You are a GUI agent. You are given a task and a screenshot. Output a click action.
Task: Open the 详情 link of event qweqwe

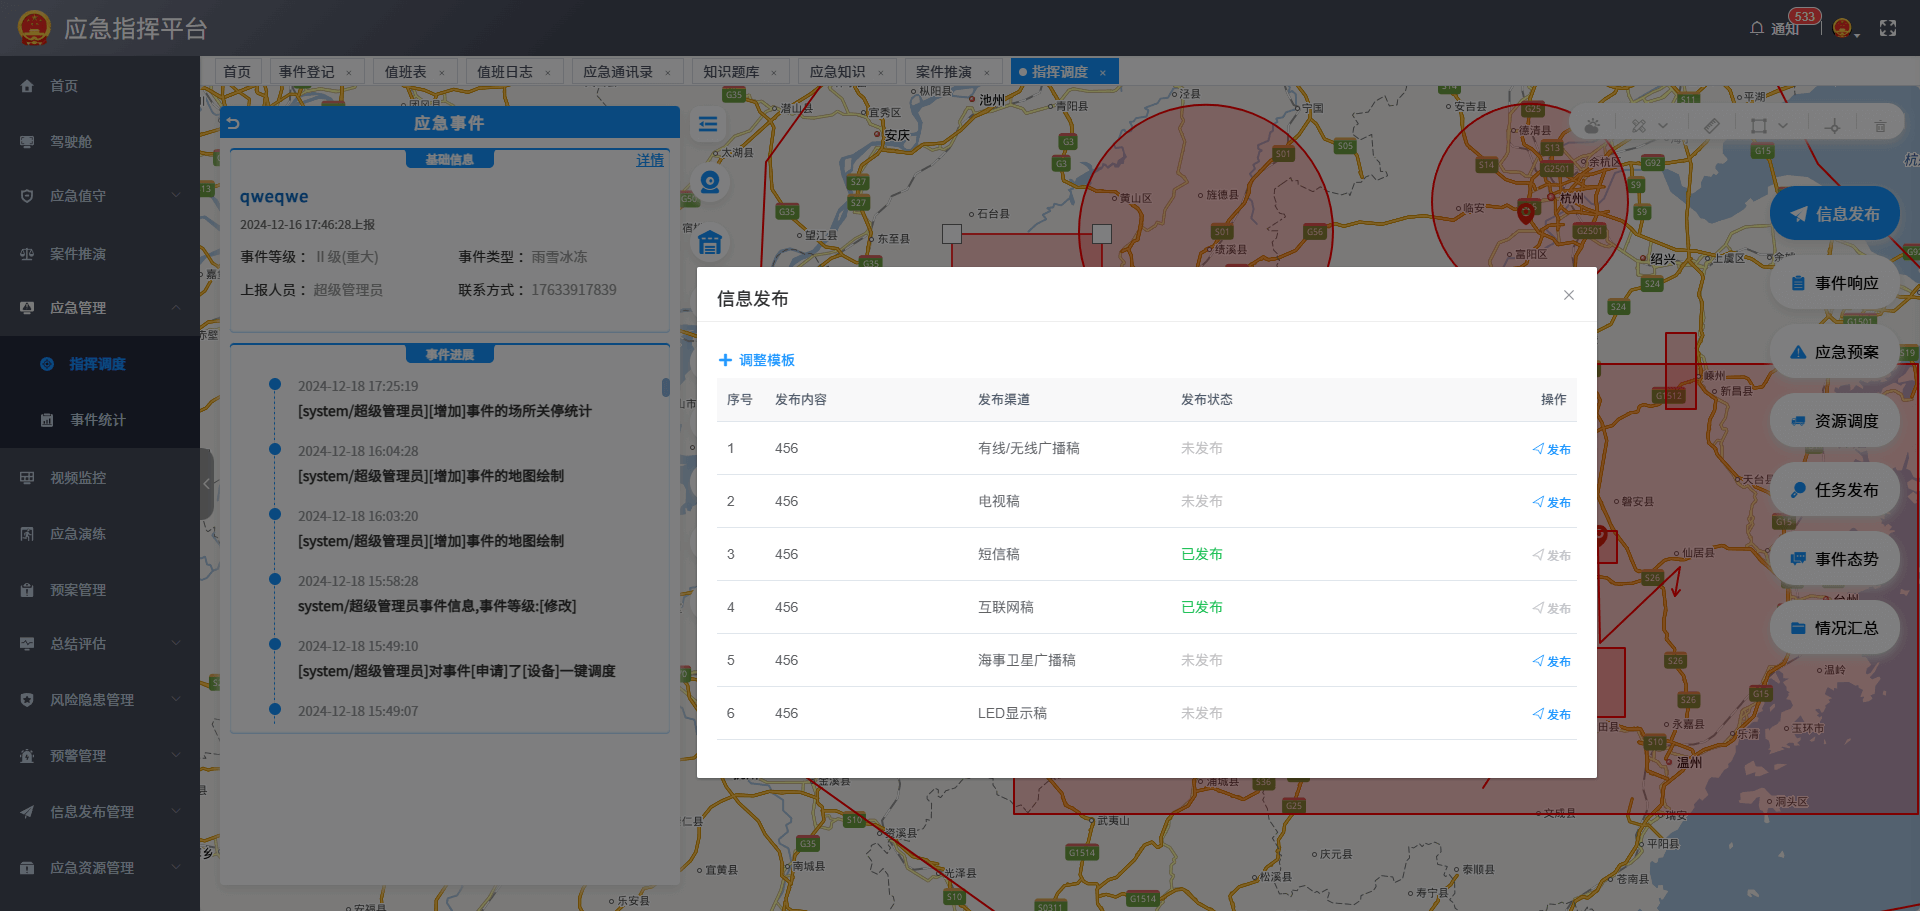click(x=650, y=160)
